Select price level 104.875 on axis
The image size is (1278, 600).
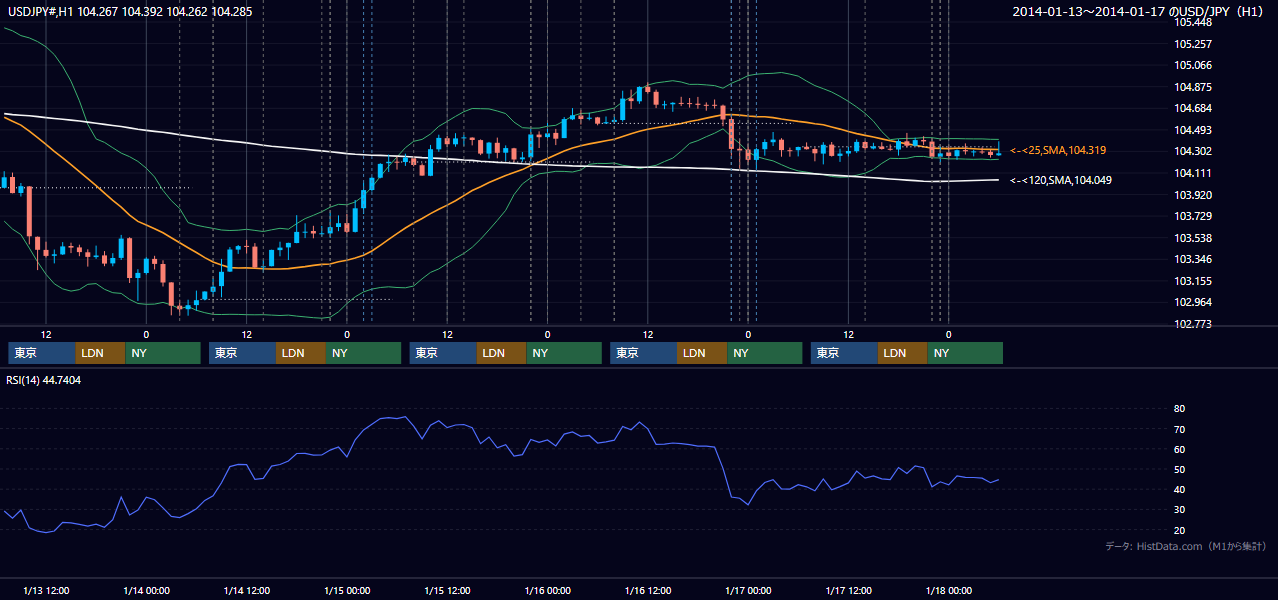point(1191,87)
